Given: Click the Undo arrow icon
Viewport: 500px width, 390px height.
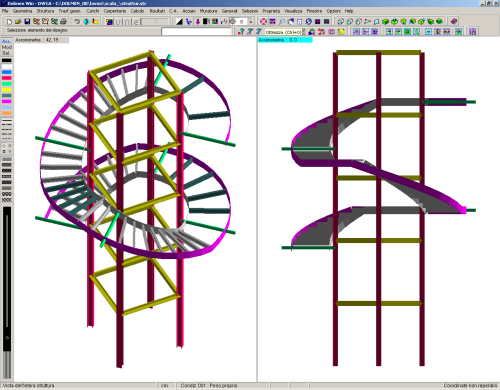Looking at the screenshot, I should 77,22.
